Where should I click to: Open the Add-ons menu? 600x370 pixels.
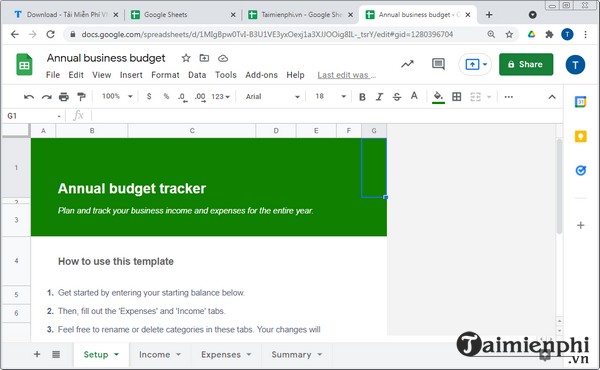coord(261,75)
